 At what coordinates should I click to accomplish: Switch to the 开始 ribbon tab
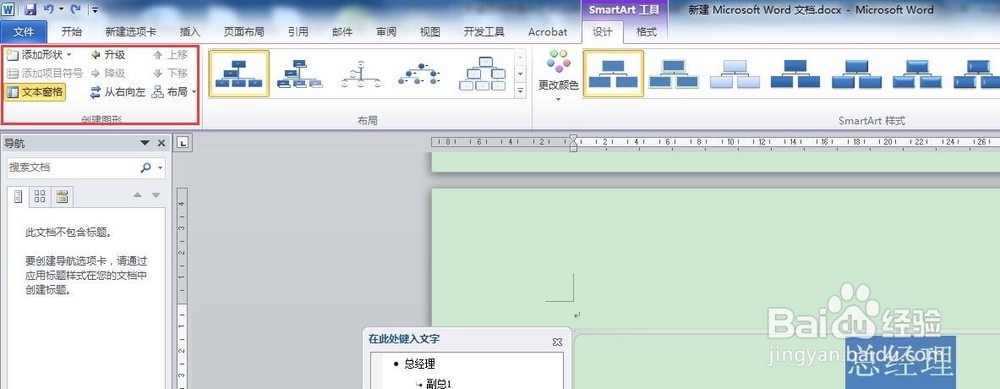click(71, 32)
